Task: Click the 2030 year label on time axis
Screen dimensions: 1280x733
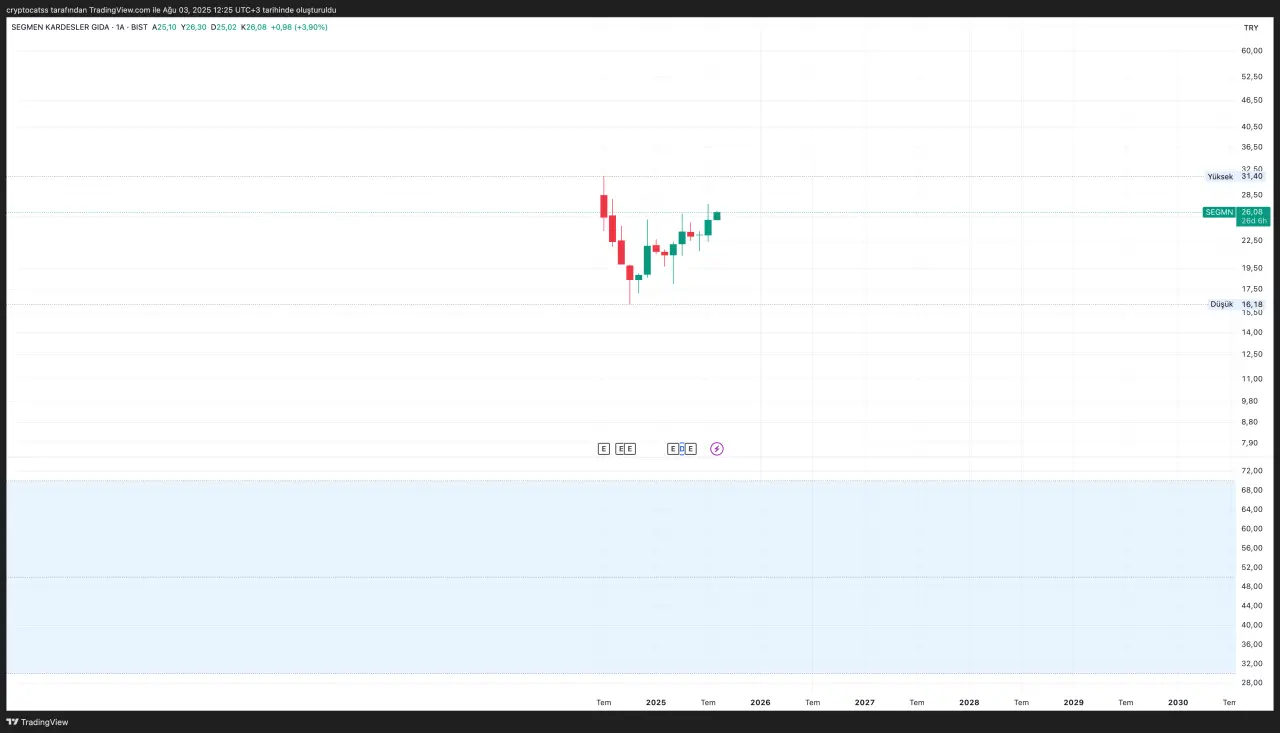Action: (x=1178, y=702)
